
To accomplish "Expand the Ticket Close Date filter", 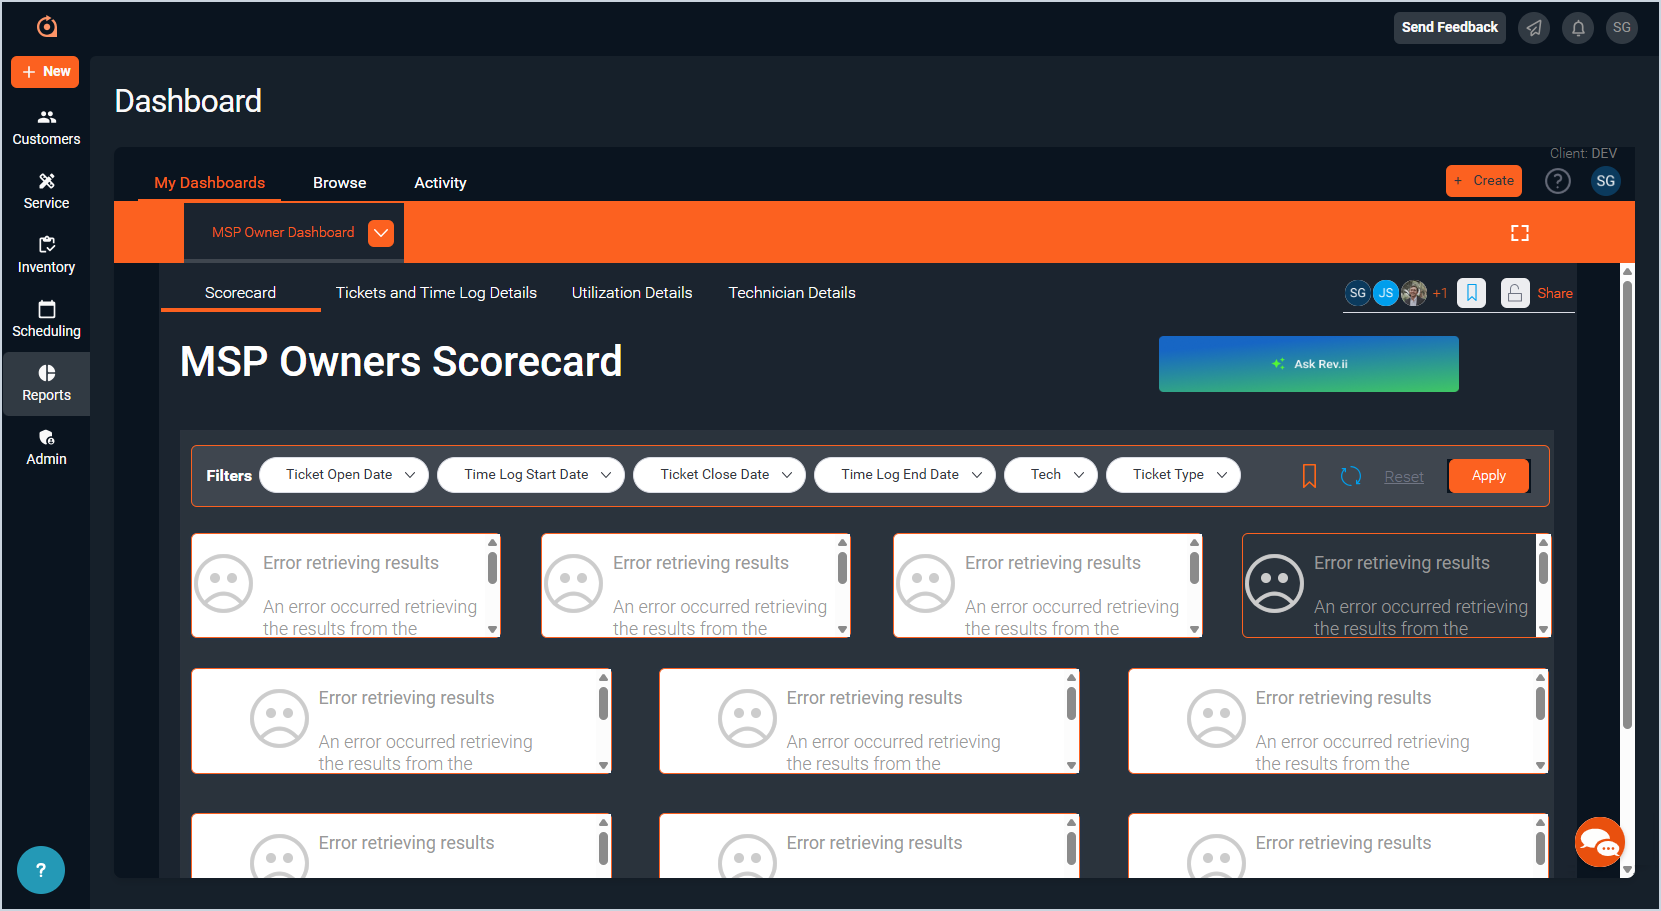I will point(720,475).
